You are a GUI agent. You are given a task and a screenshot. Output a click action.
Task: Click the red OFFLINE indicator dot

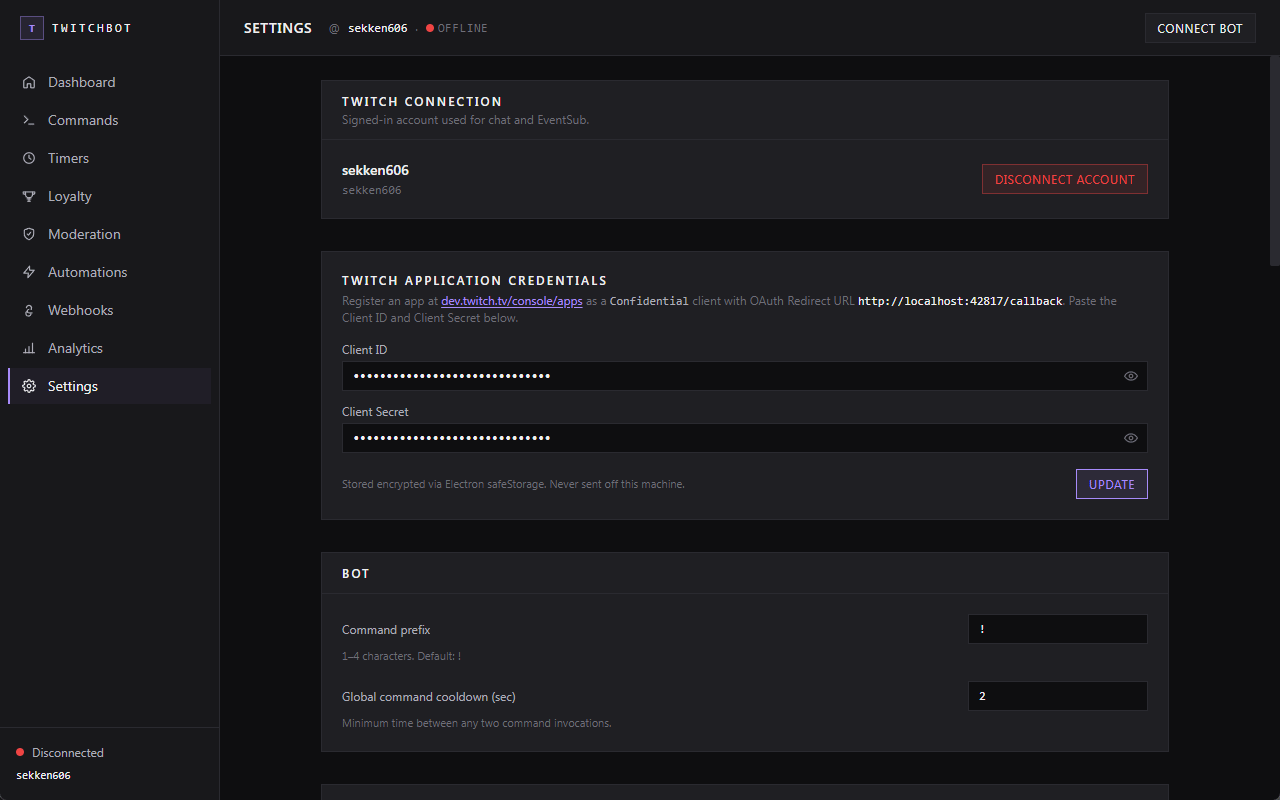tap(430, 28)
